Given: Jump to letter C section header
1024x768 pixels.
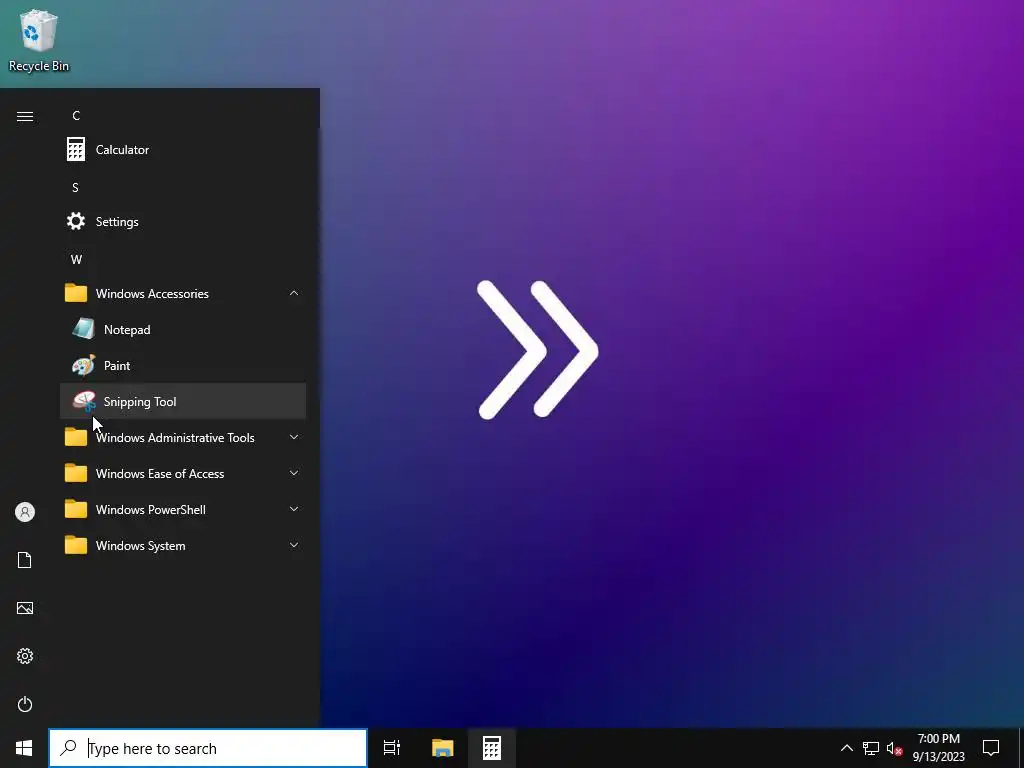Looking at the screenshot, I should [x=76, y=116].
